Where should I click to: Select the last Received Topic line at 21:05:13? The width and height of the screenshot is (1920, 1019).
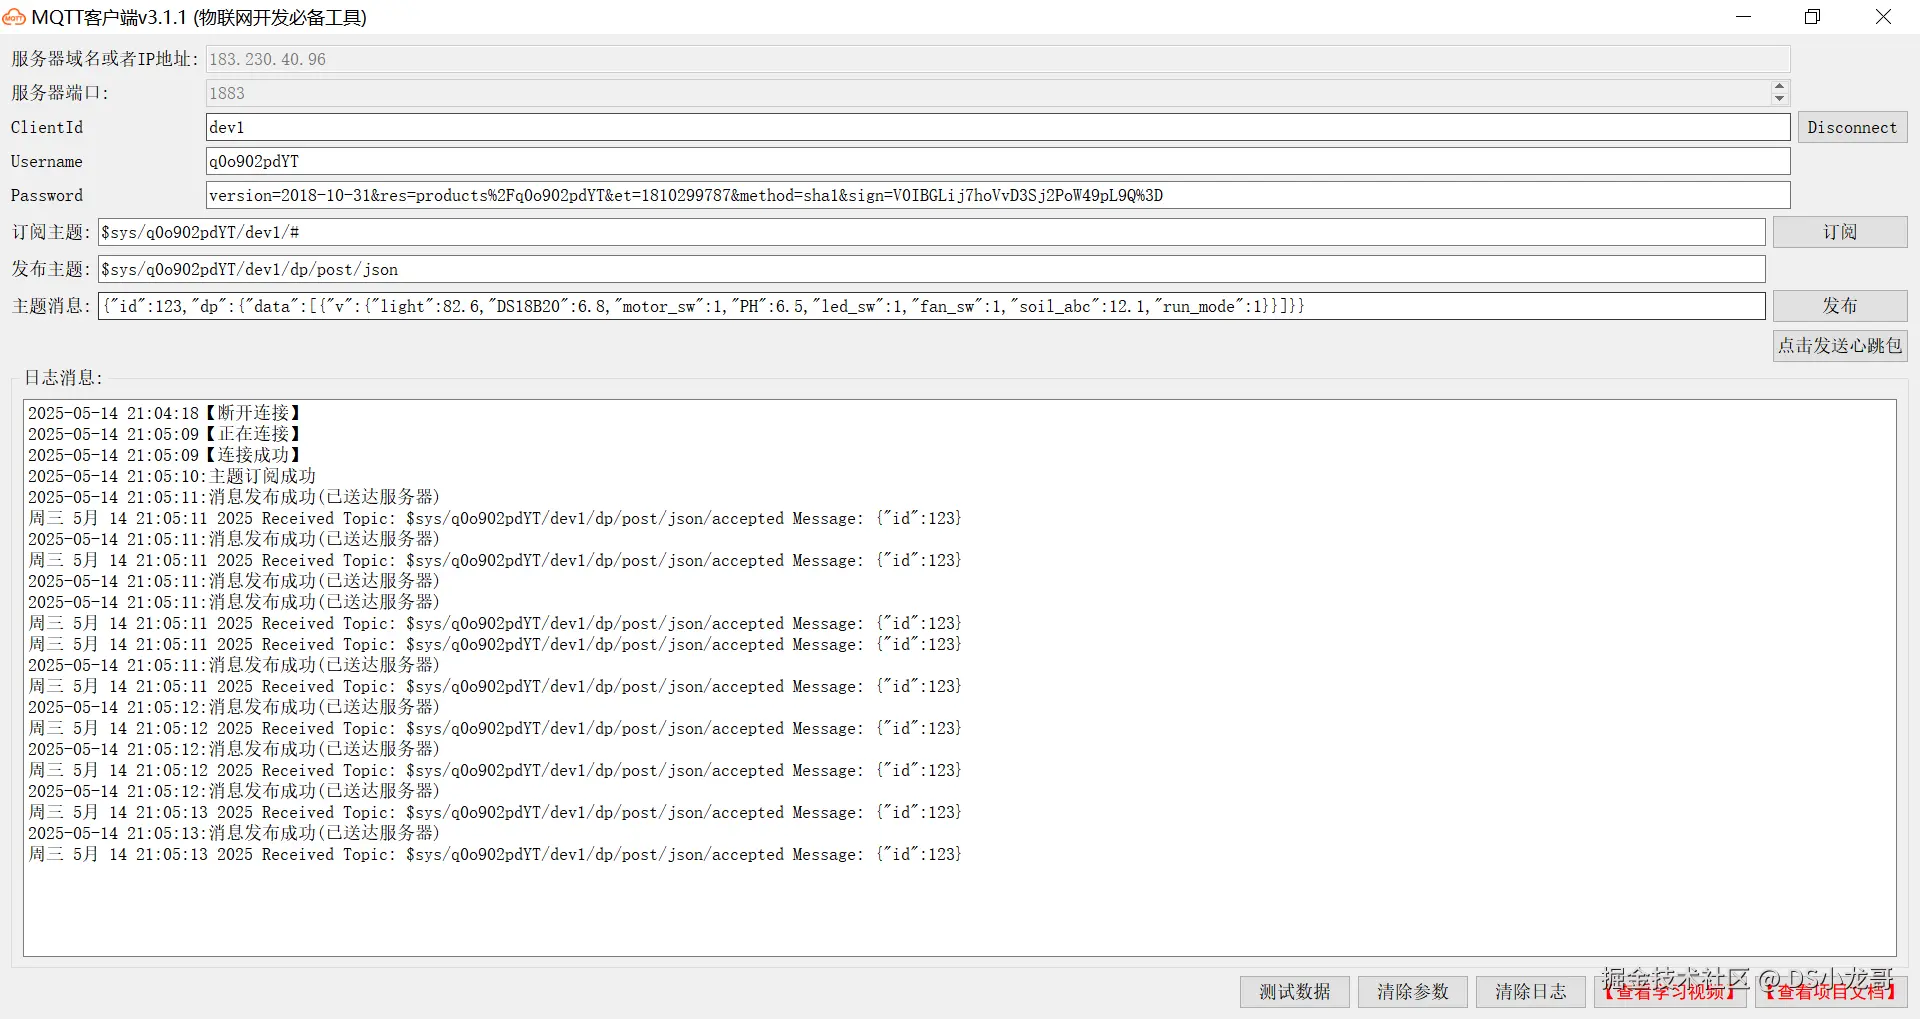pos(495,854)
